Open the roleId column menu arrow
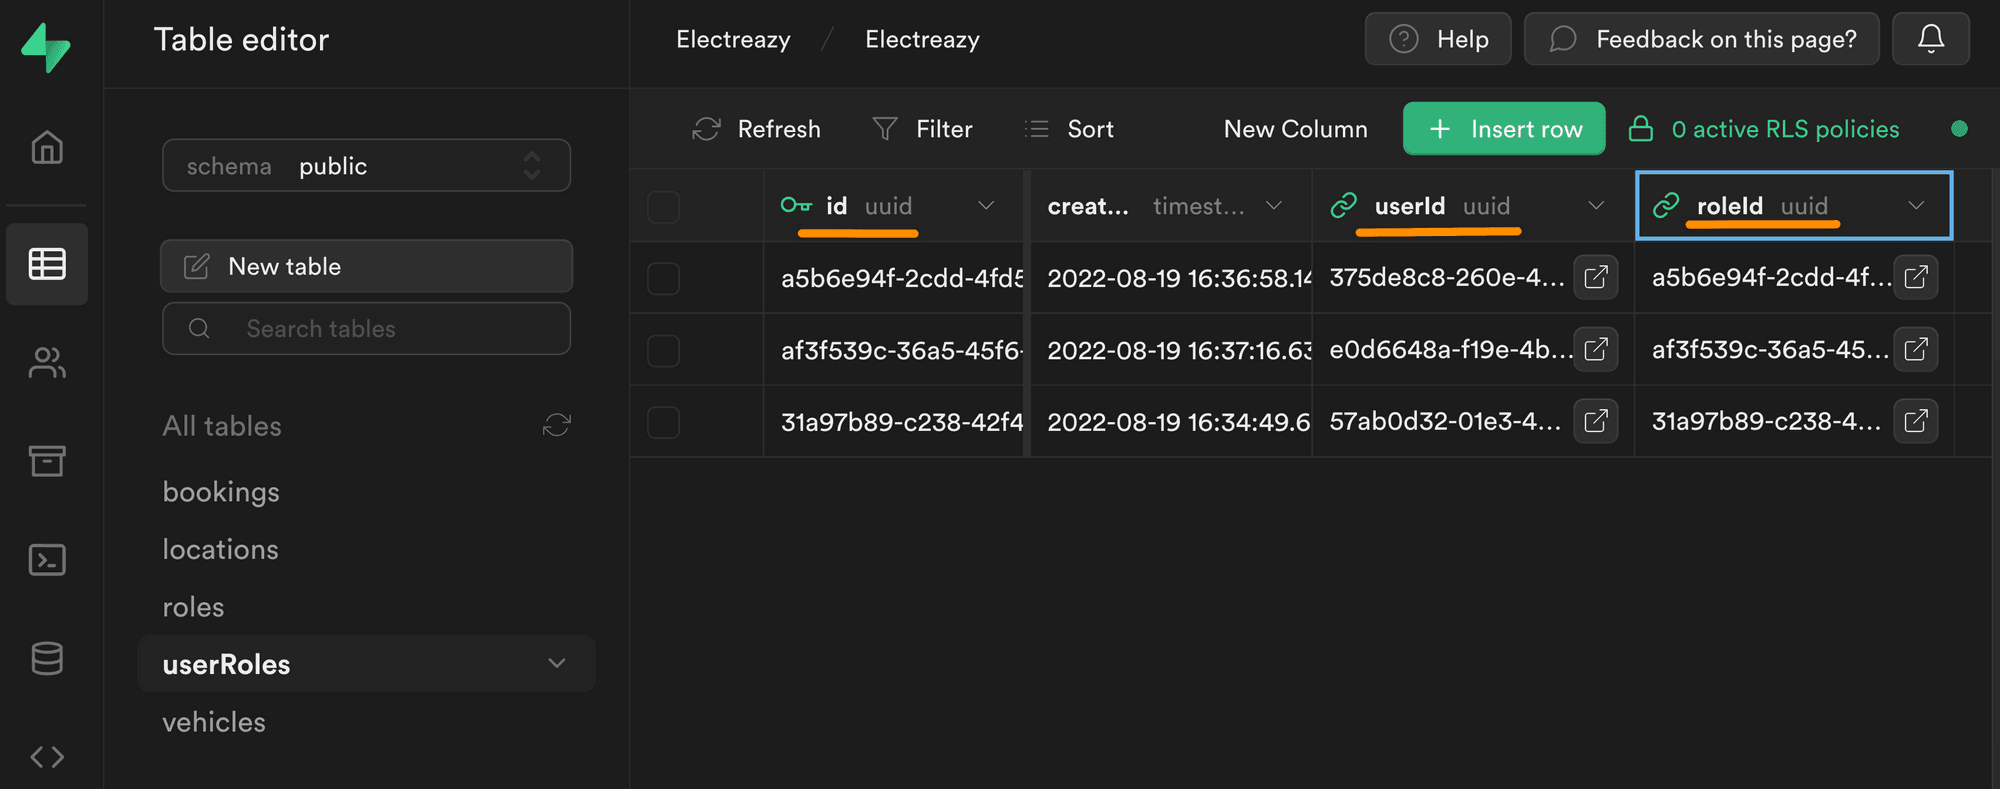 (x=1916, y=205)
